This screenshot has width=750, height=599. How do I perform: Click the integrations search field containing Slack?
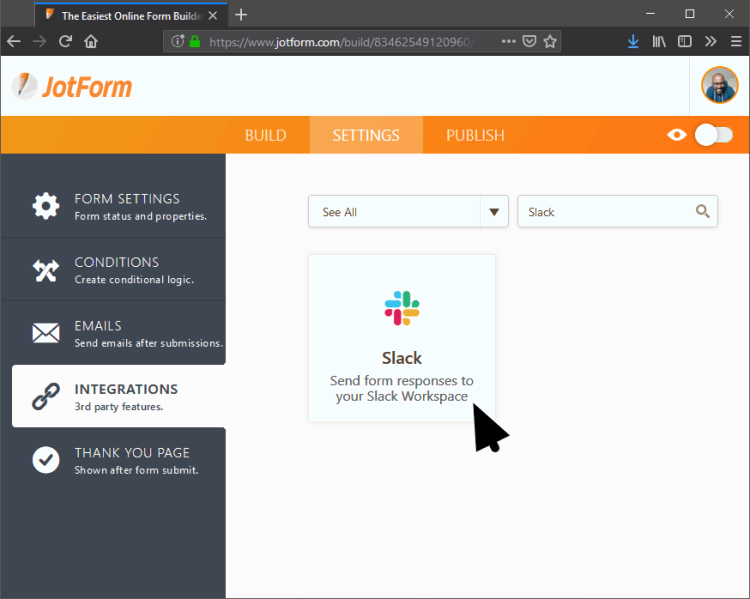(x=617, y=211)
